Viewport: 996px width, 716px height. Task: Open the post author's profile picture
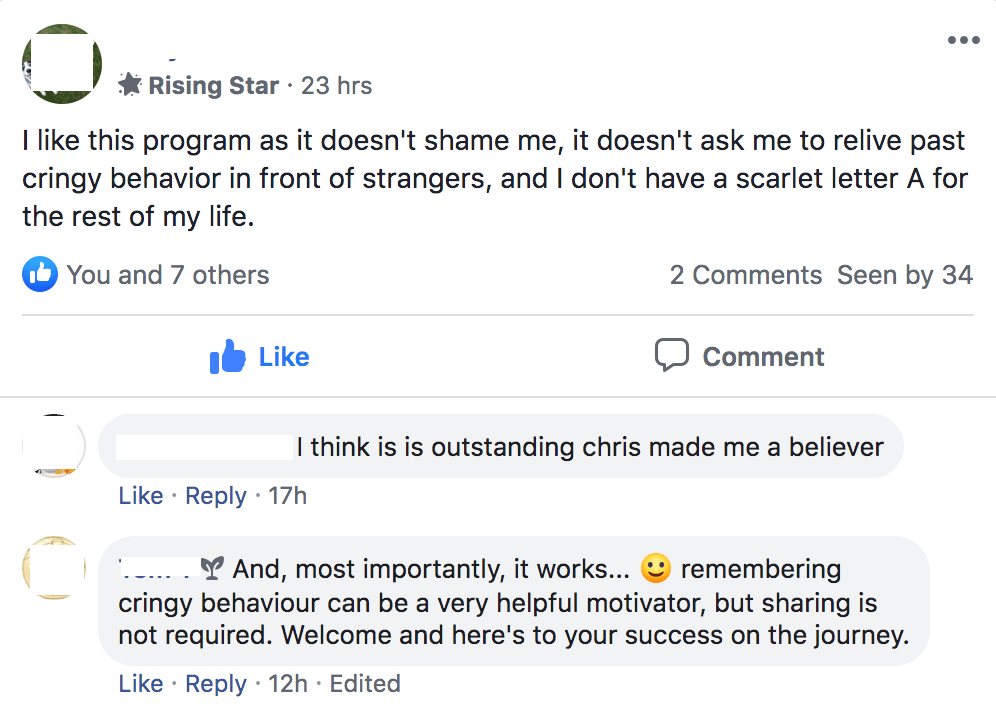coord(62,64)
